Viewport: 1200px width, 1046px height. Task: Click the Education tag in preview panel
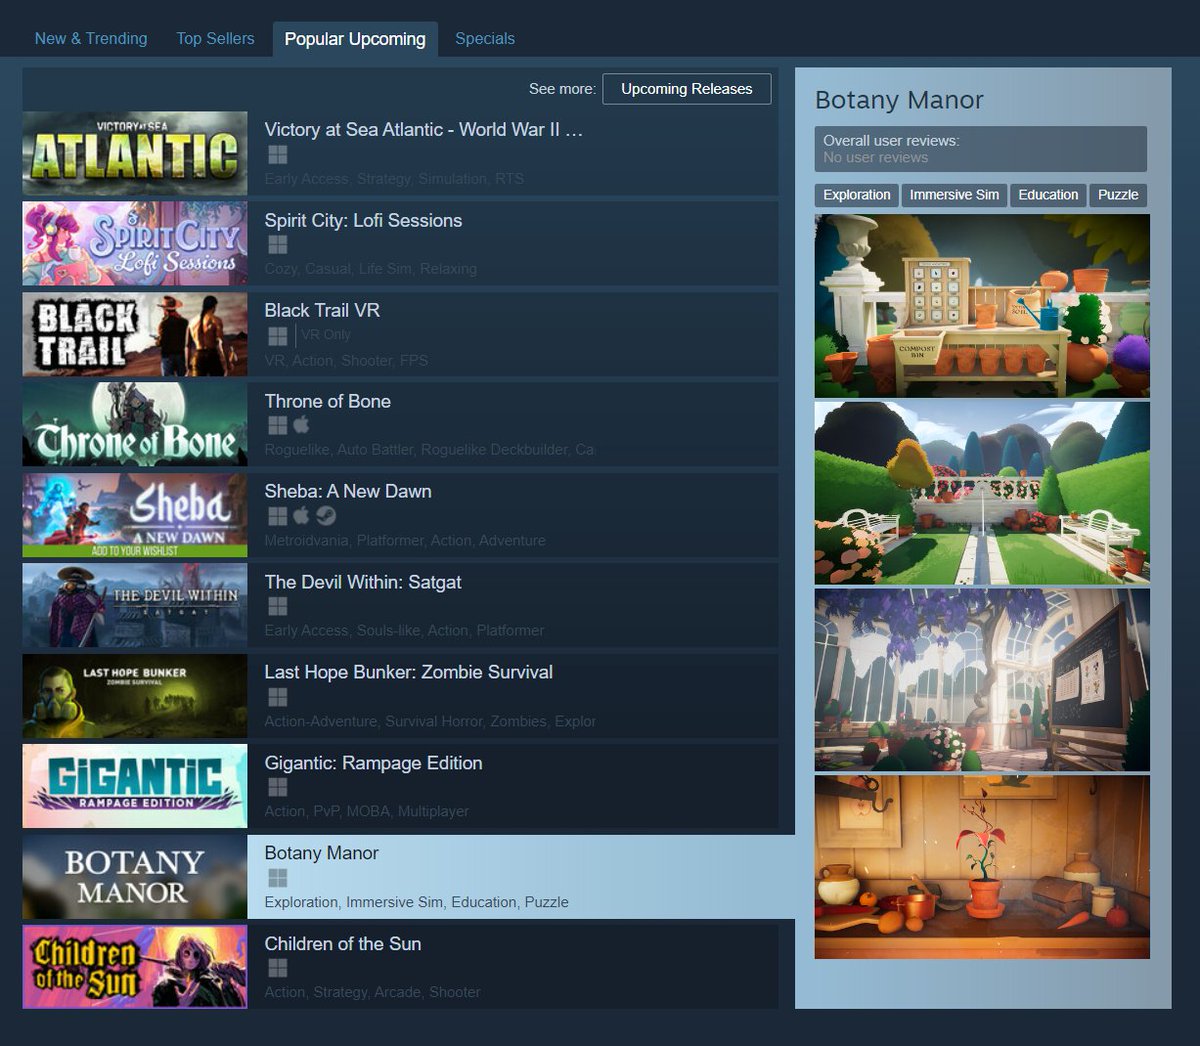1048,195
